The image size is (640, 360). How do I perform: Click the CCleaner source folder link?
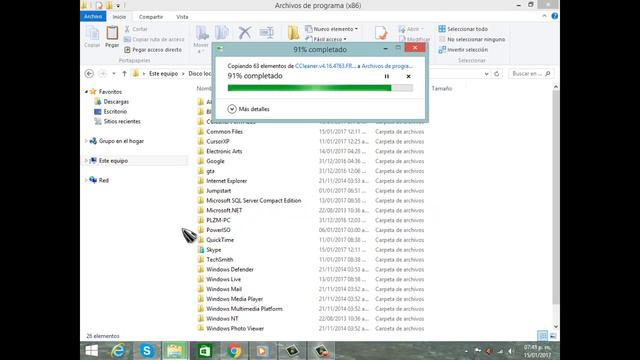tap(325, 66)
